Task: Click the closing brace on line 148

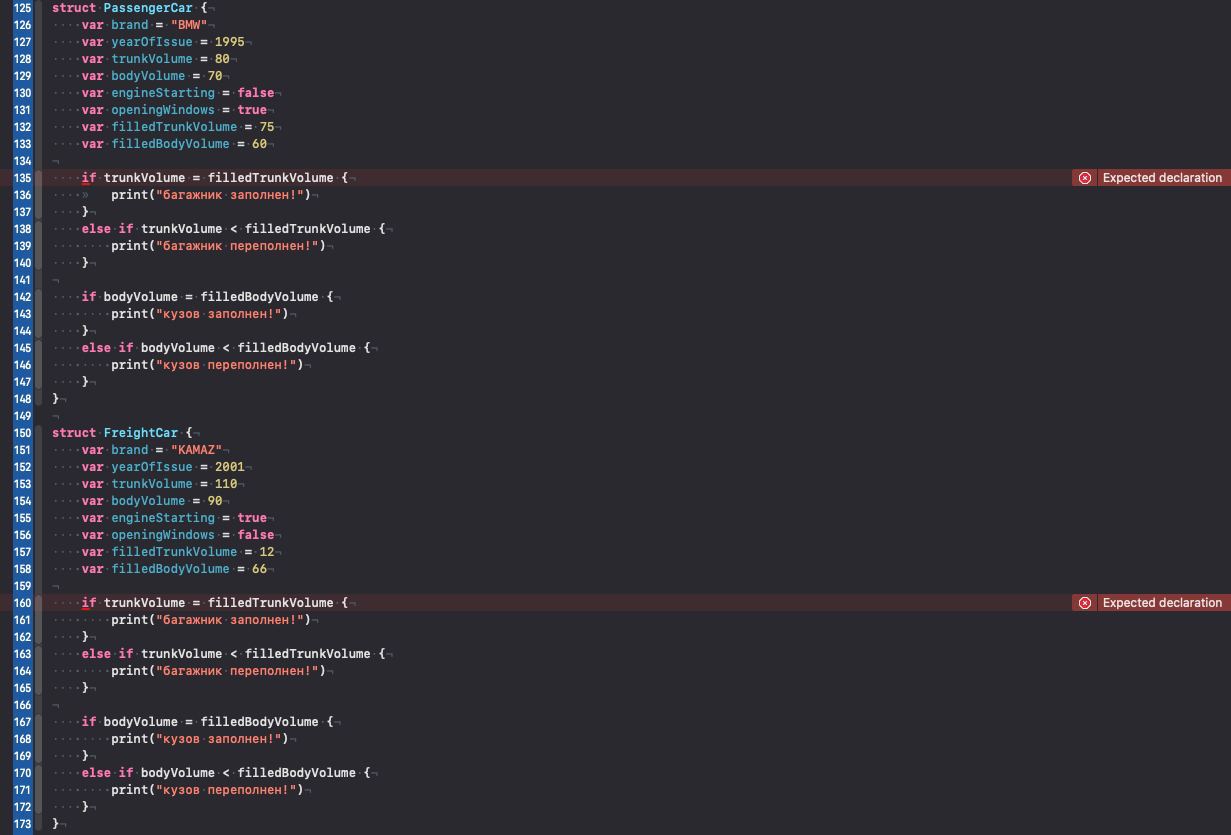Action: click(x=56, y=399)
